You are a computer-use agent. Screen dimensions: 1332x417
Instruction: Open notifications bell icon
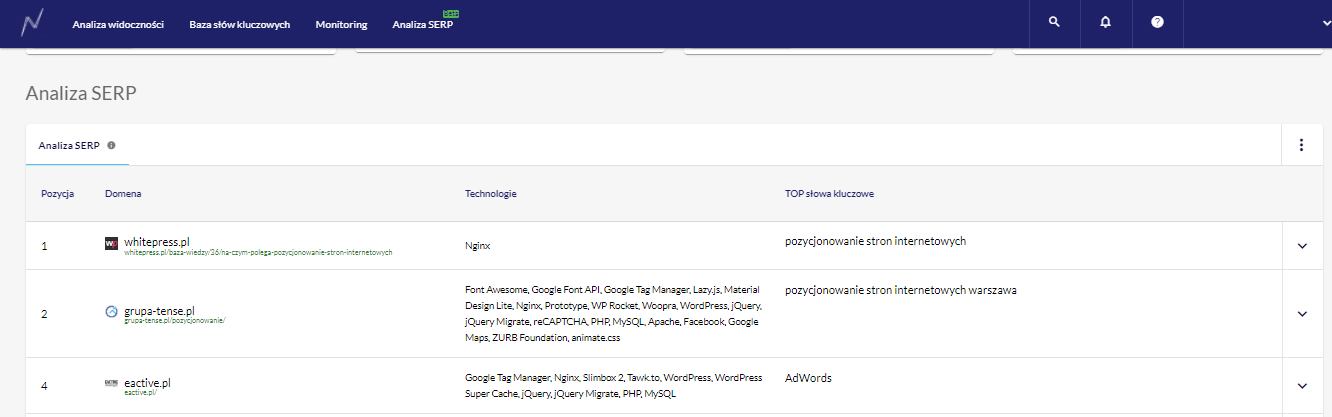pos(1105,22)
